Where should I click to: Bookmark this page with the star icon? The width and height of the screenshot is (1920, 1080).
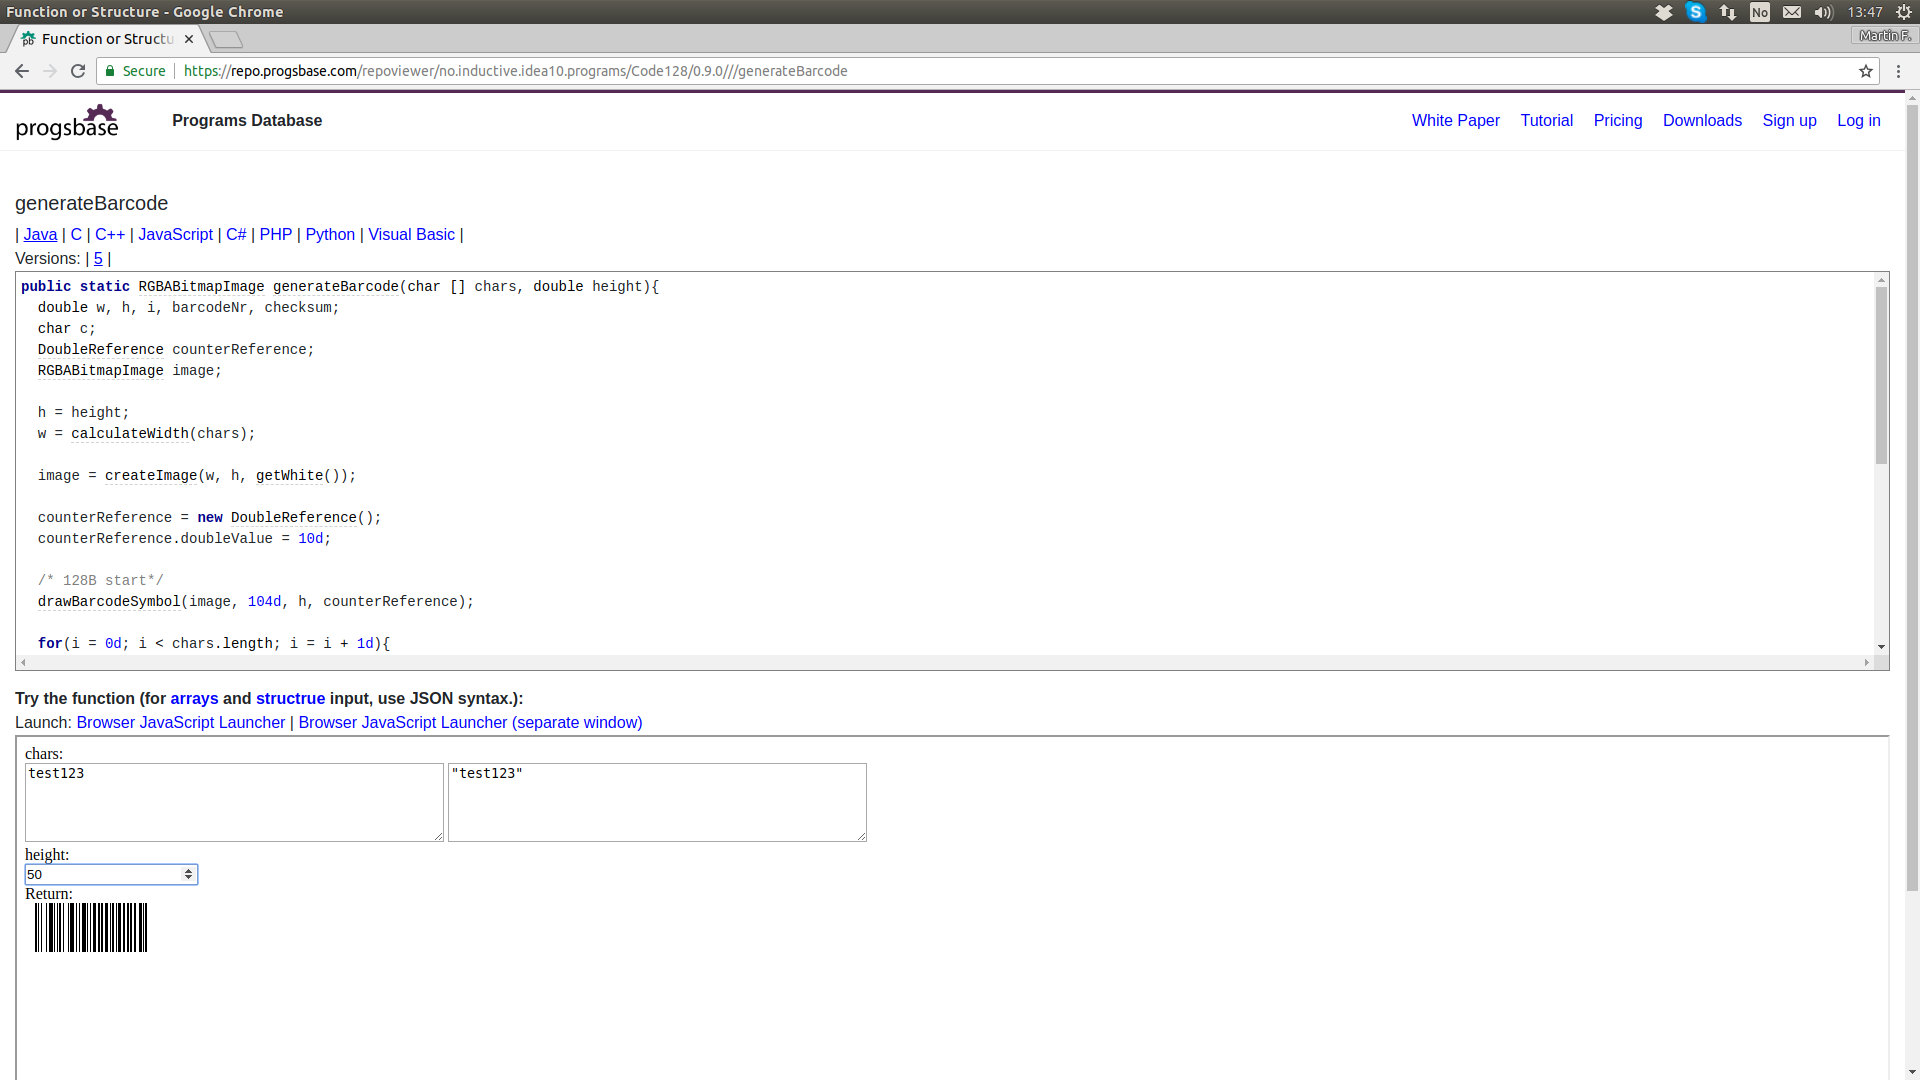[x=1865, y=71]
